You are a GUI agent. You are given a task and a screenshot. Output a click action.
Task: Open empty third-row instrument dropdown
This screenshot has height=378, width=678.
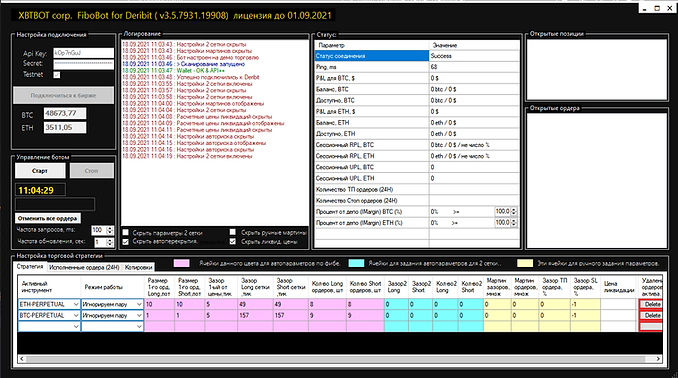pos(76,327)
